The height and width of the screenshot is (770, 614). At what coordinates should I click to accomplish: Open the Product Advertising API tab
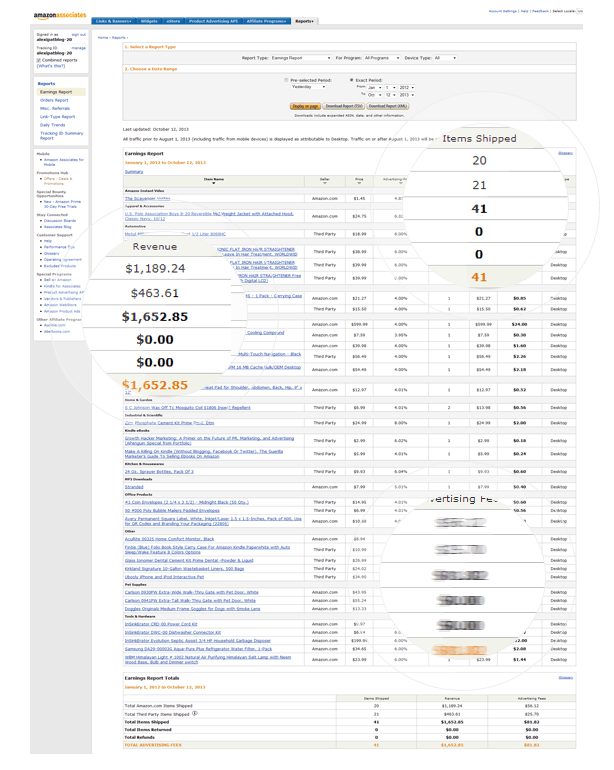click(213, 21)
